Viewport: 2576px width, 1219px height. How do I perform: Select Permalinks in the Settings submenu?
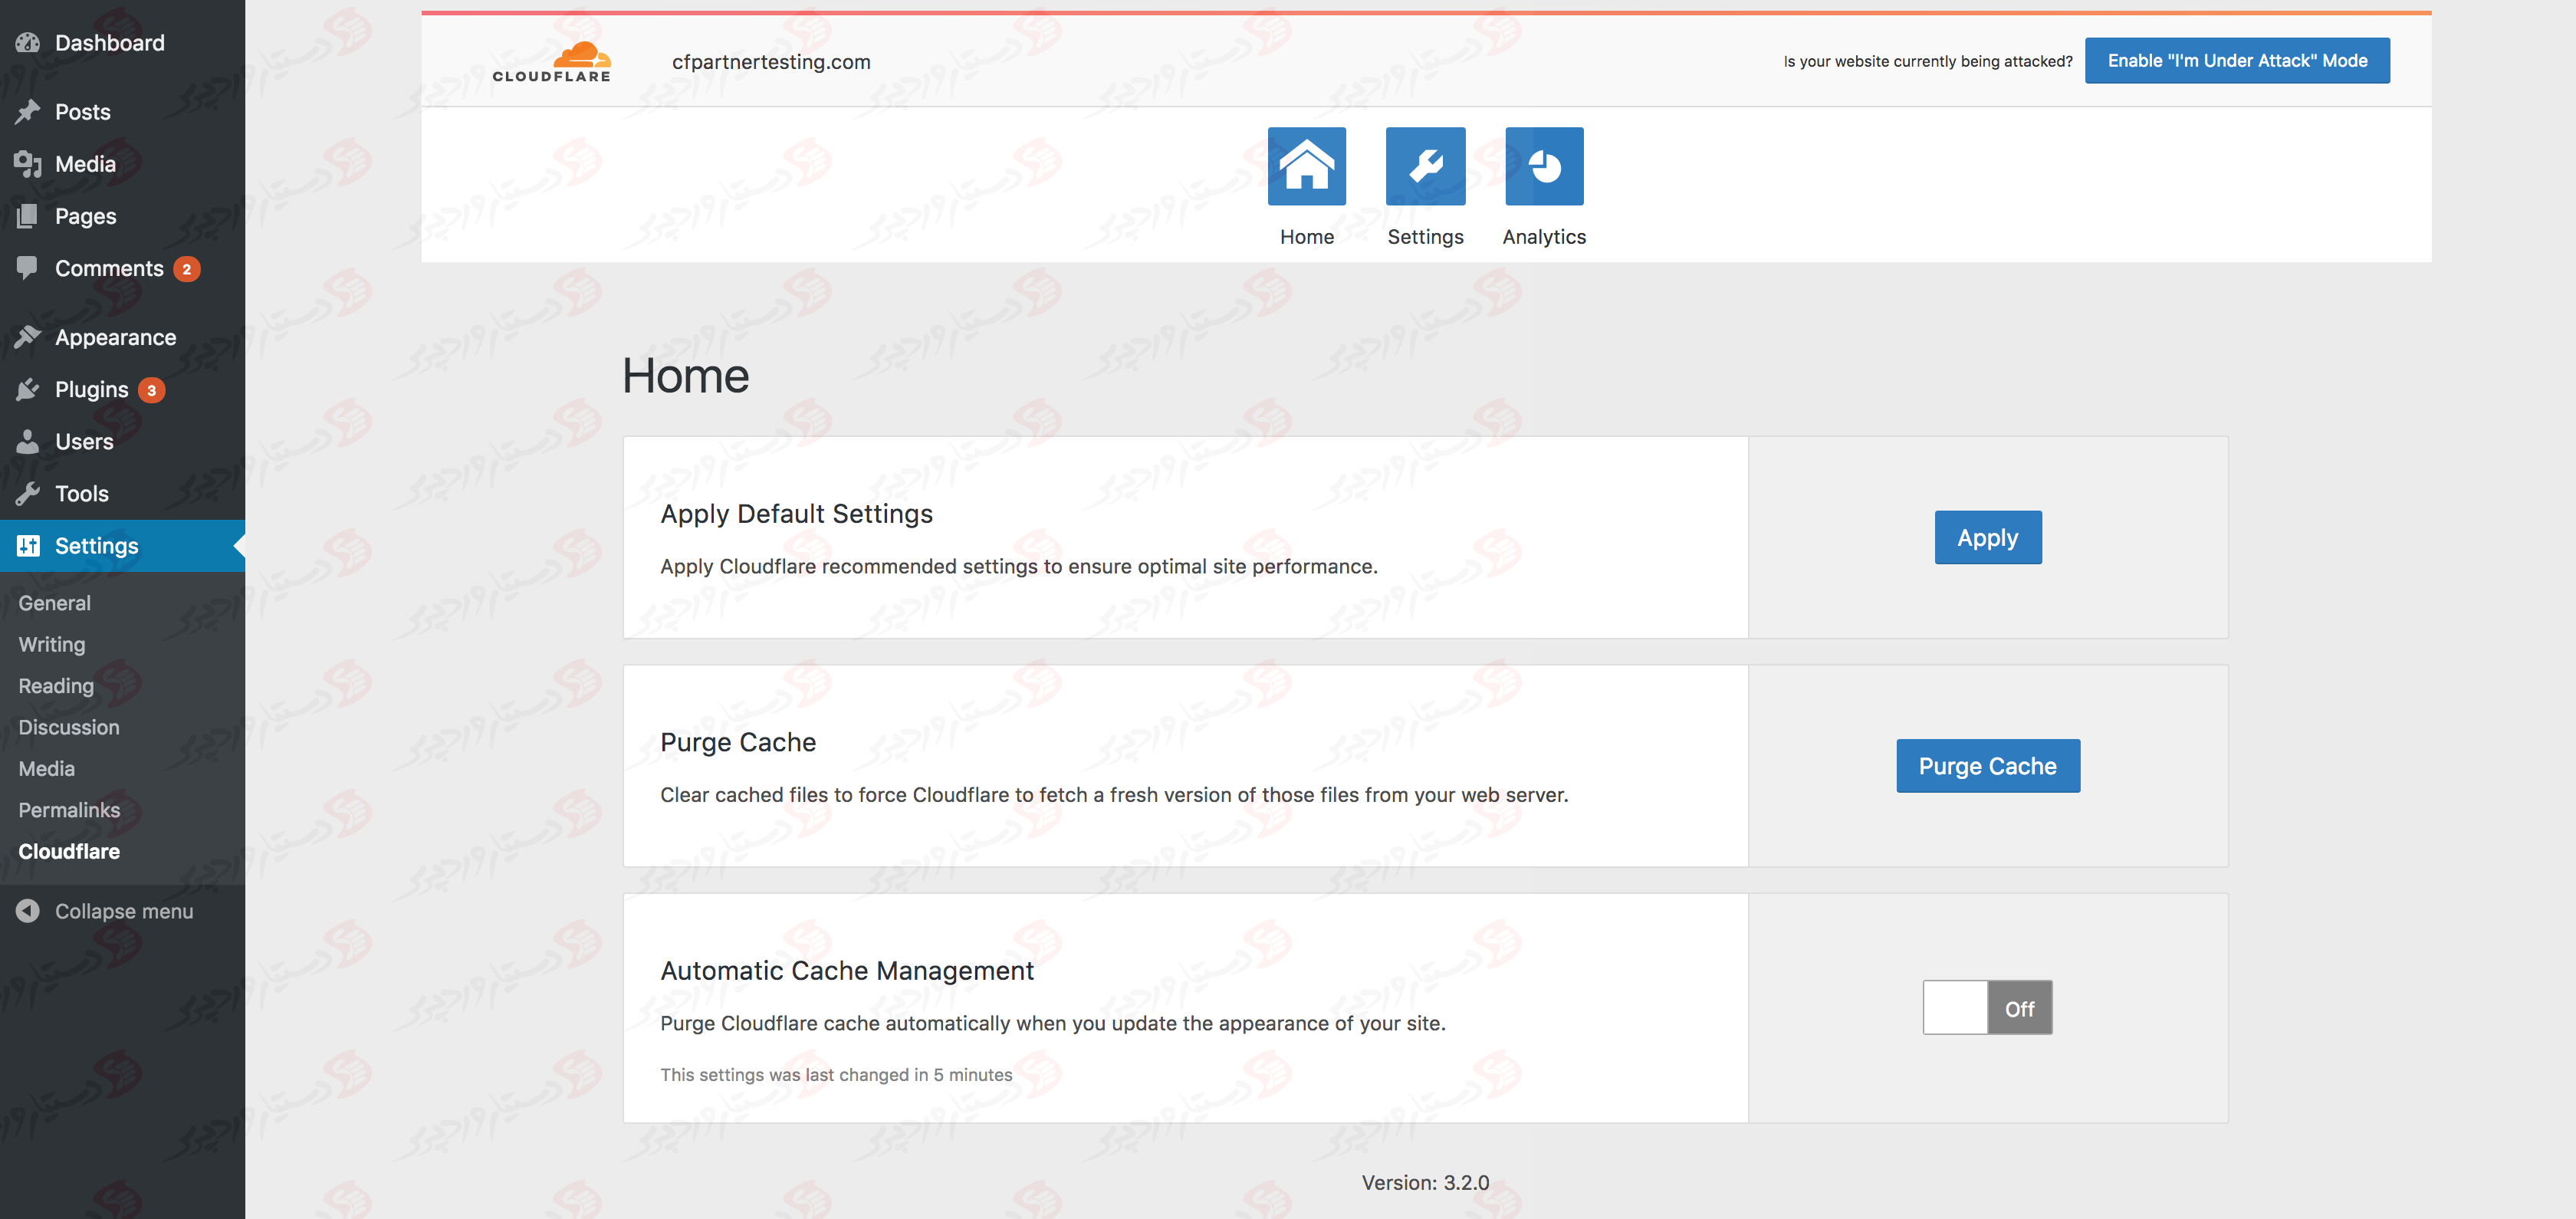coord(69,809)
